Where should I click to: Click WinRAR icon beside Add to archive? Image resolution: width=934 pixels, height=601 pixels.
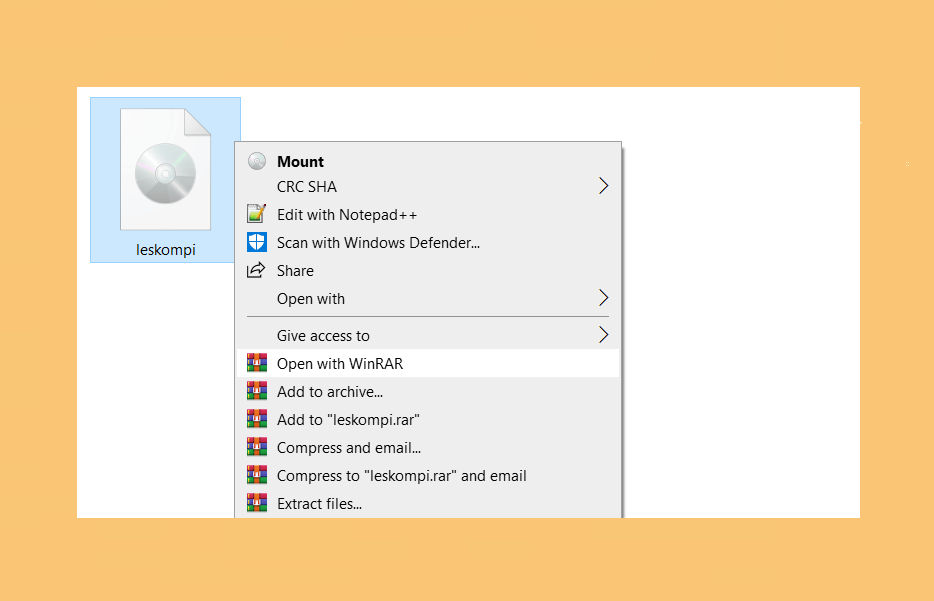pyautogui.click(x=257, y=391)
